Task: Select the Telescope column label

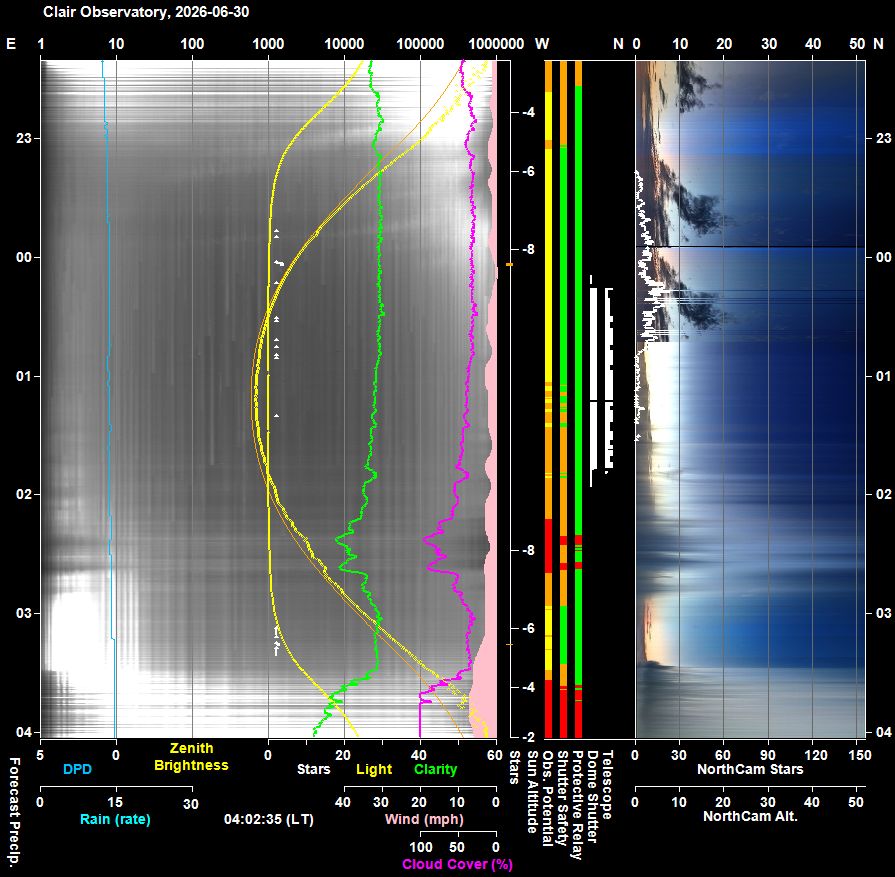Action: 606,785
